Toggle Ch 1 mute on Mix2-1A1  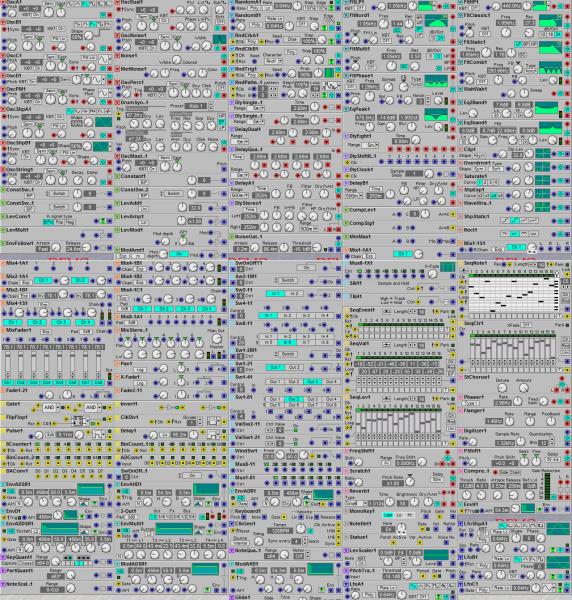click(42, 280)
